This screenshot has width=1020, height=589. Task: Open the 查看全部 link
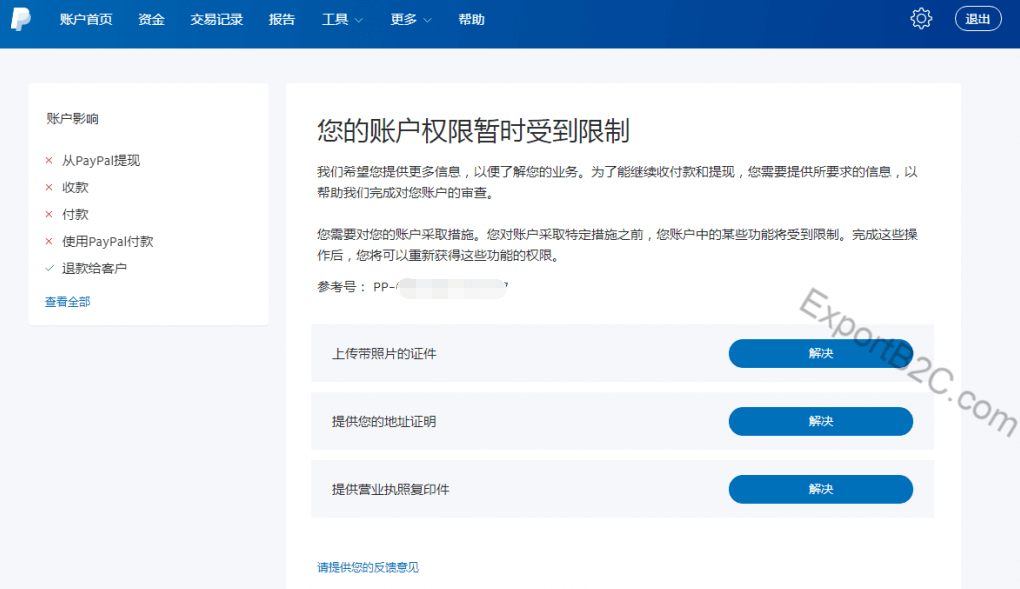[68, 302]
